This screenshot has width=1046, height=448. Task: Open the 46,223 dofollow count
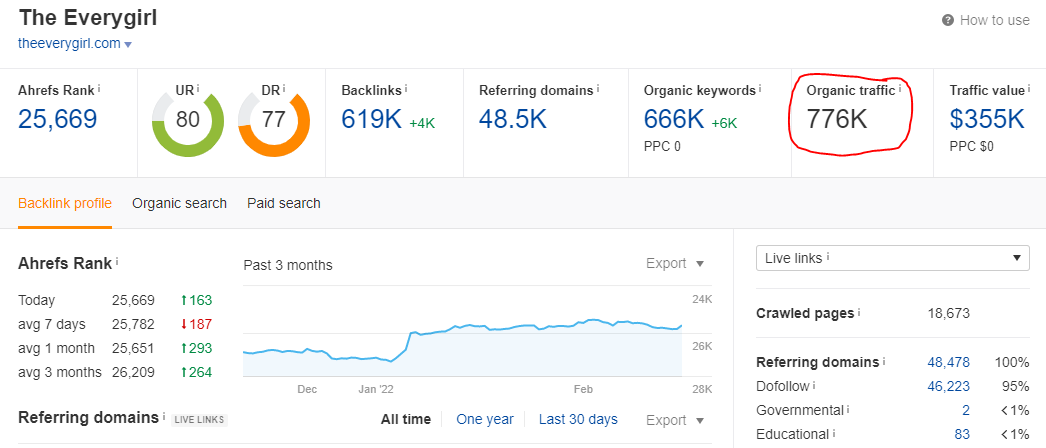[x=949, y=387]
